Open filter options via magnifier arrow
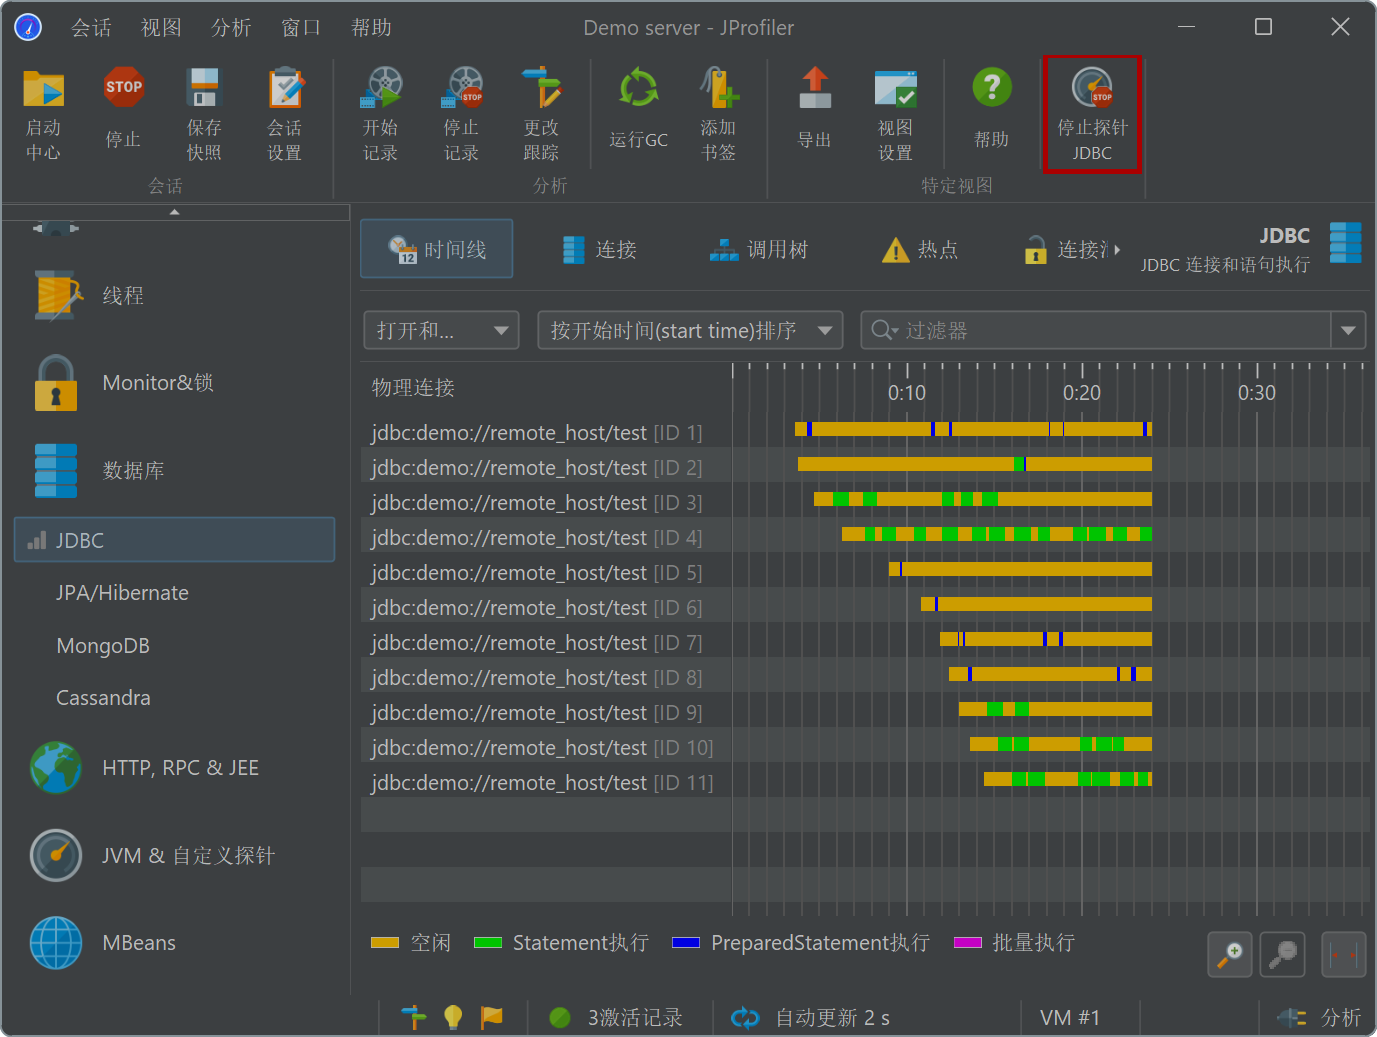The width and height of the screenshot is (1377, 1037). (x=885, y=330)
